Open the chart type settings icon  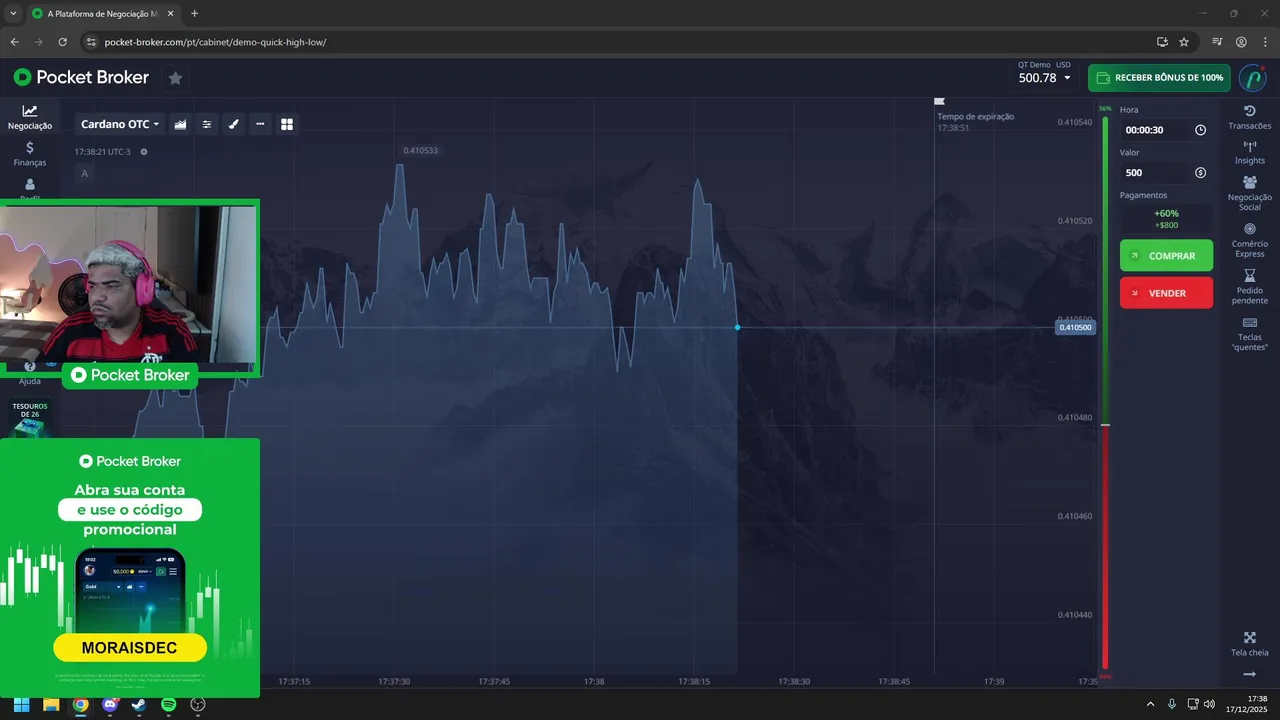(180, 124)
